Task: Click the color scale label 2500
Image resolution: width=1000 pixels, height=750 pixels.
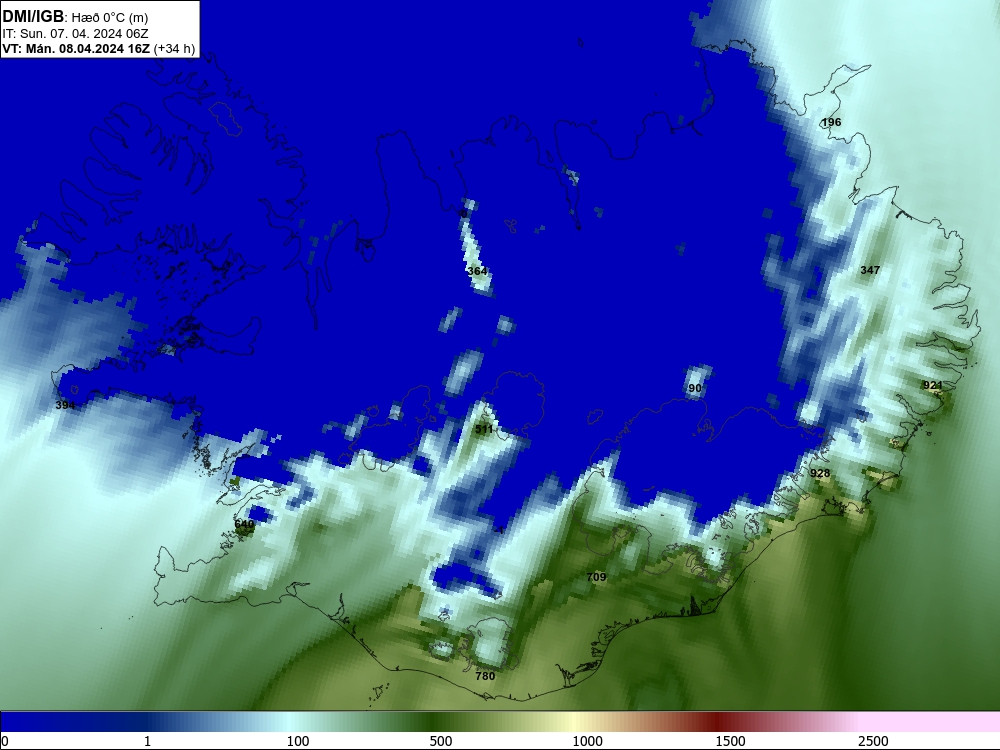Action: (x=873, y=741)
